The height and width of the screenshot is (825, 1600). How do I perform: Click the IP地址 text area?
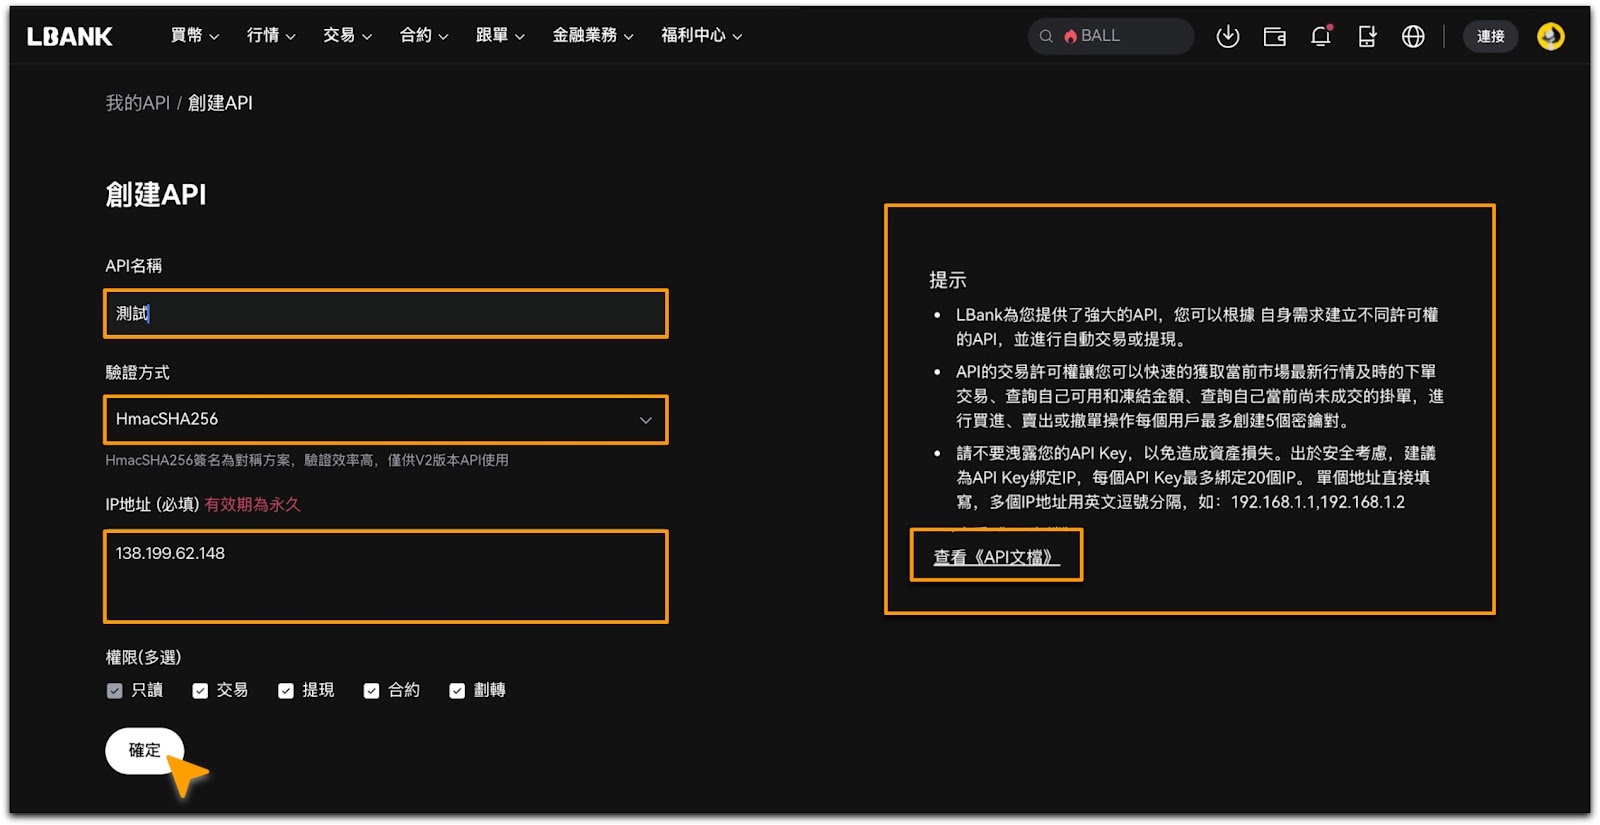[386, 577]
